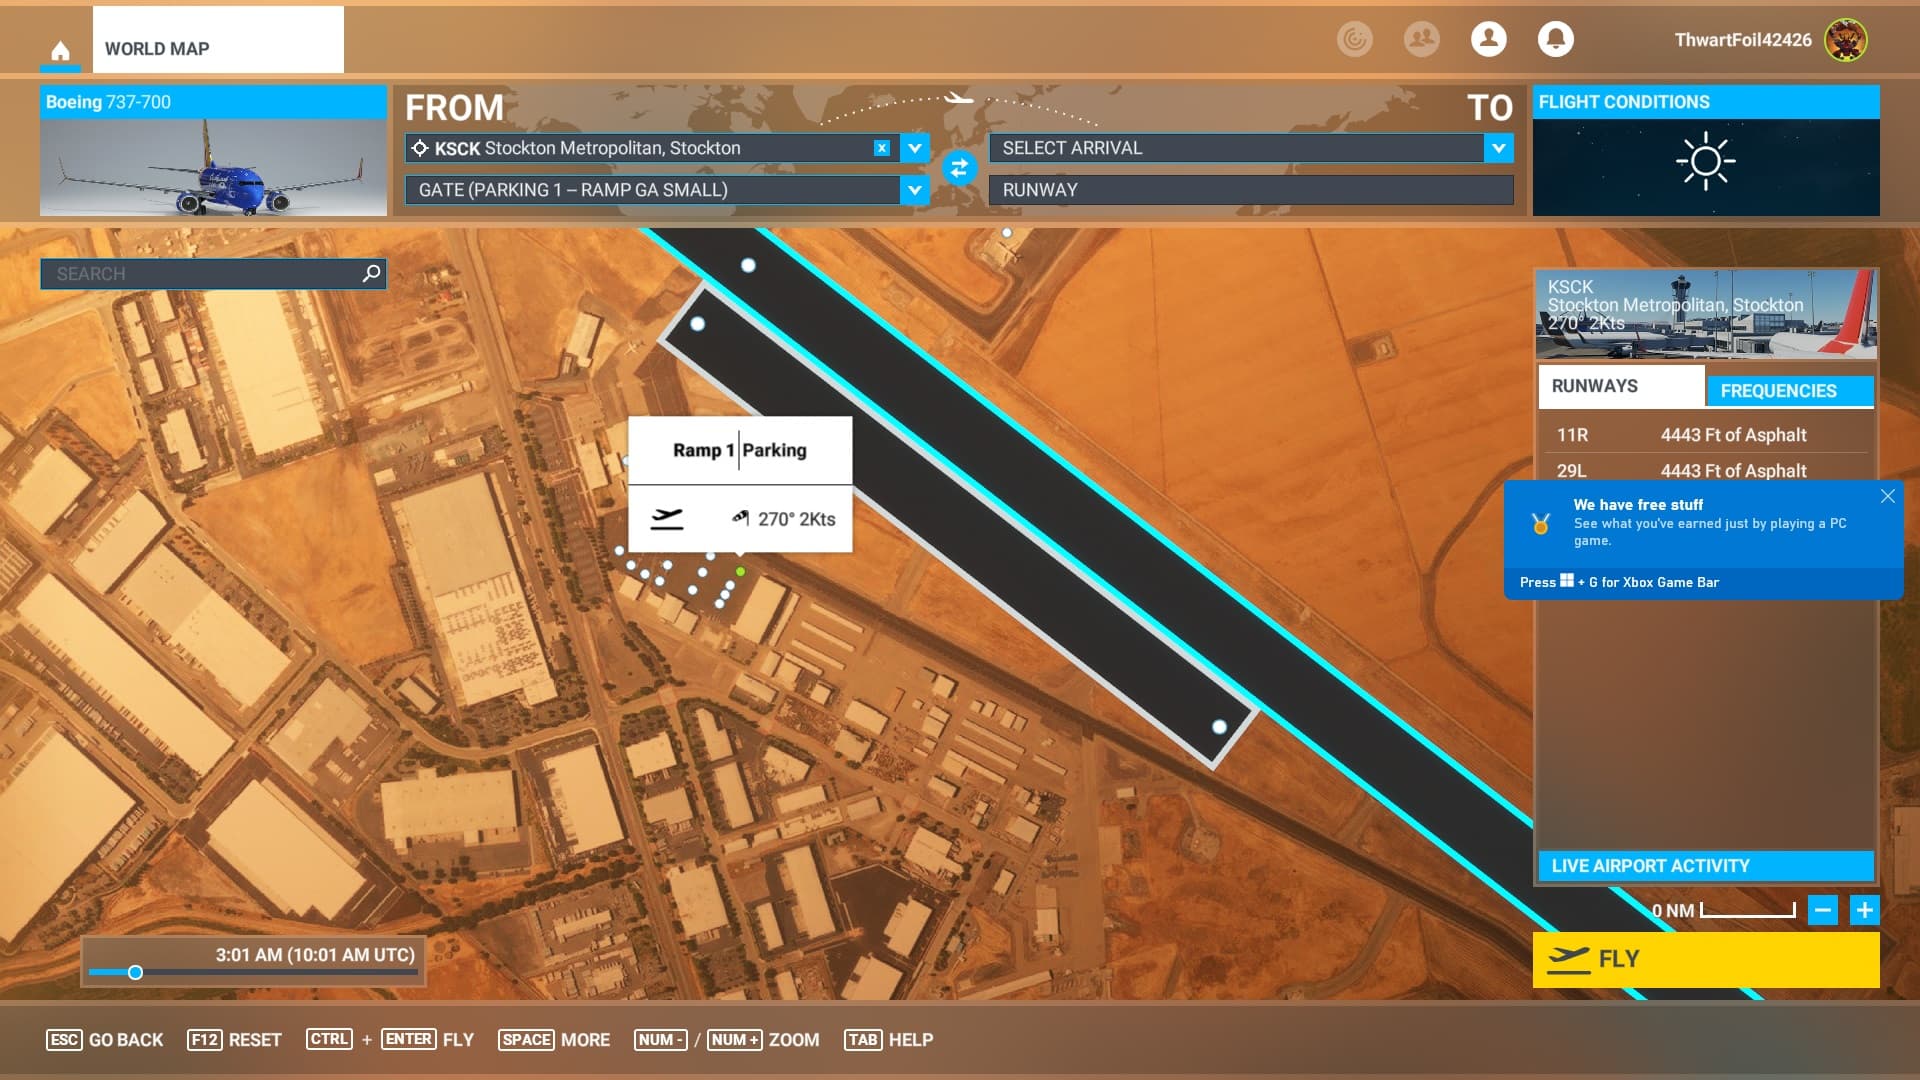The height and width of the screenshot is (1080, 1920).
Task: Click the search magnifier icon
Action: click(371, 273)
